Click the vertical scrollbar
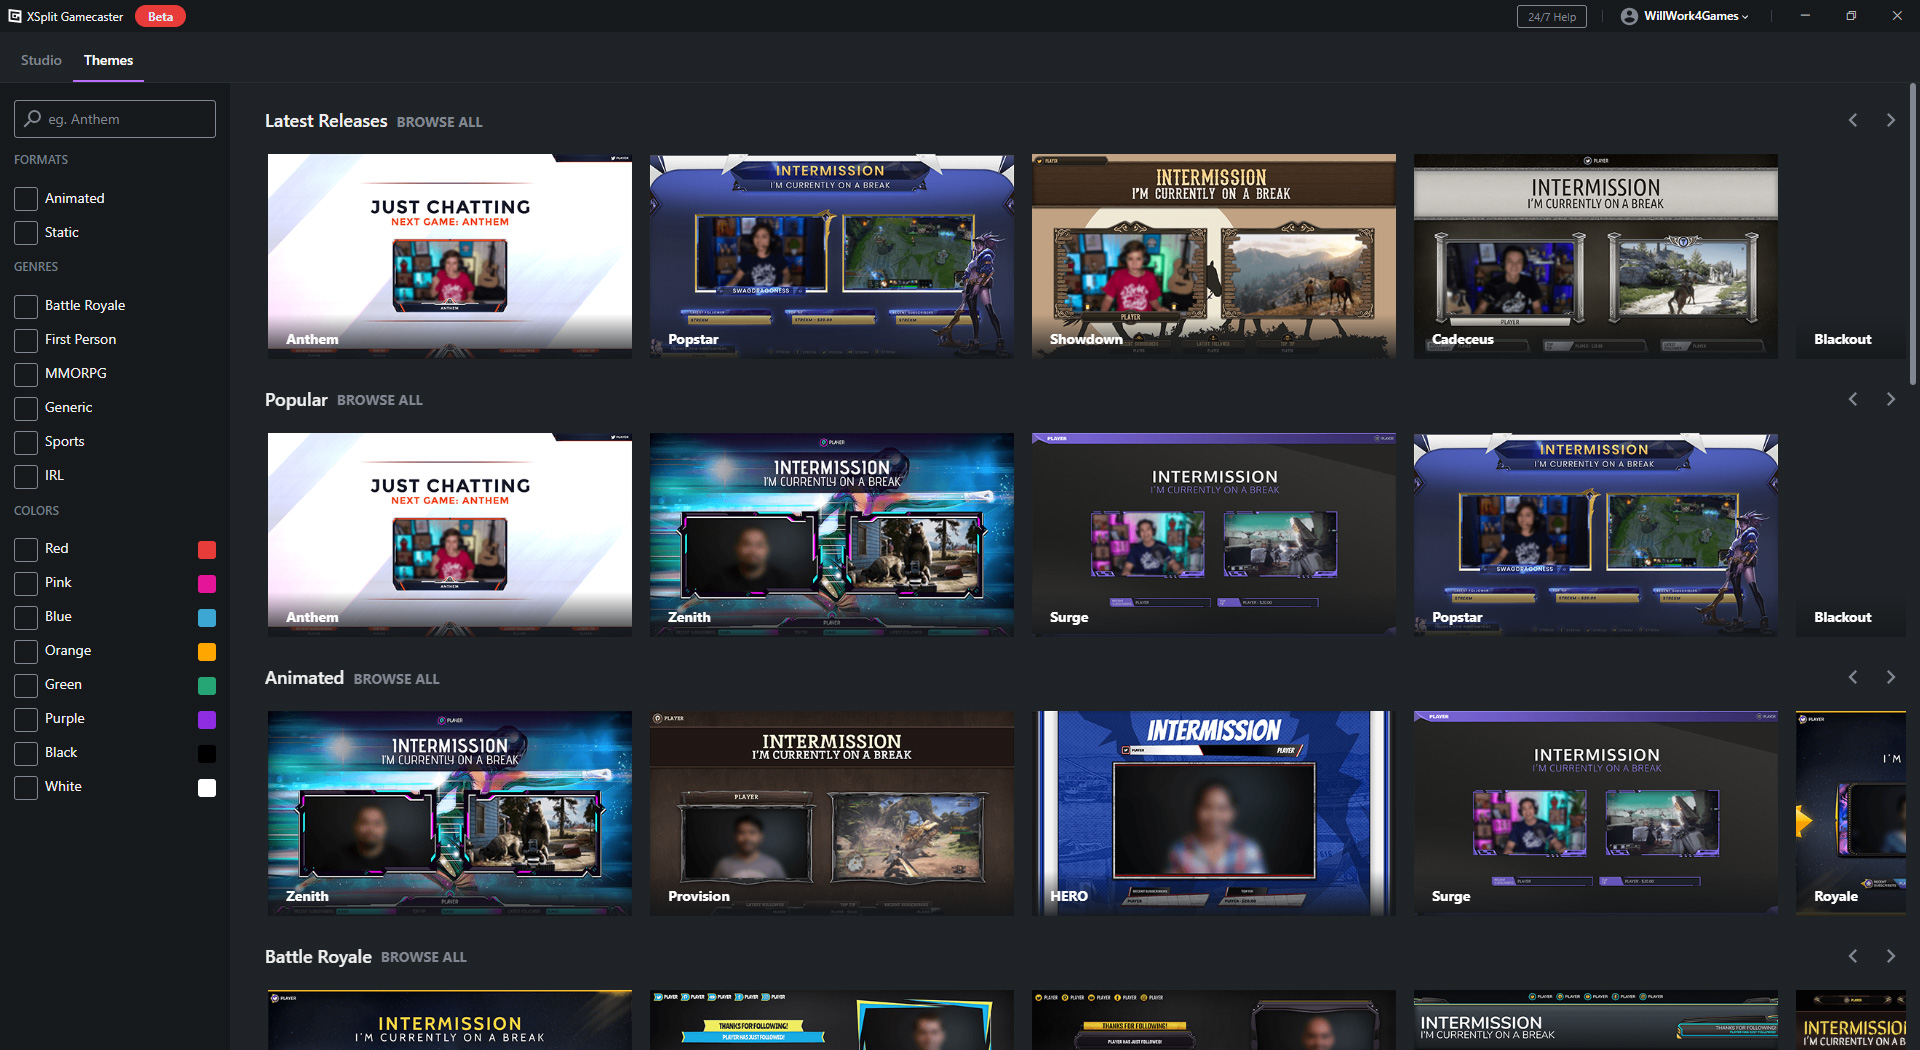Image resolution: width=1920 pixels, height=1050 pixels. 1913,235
